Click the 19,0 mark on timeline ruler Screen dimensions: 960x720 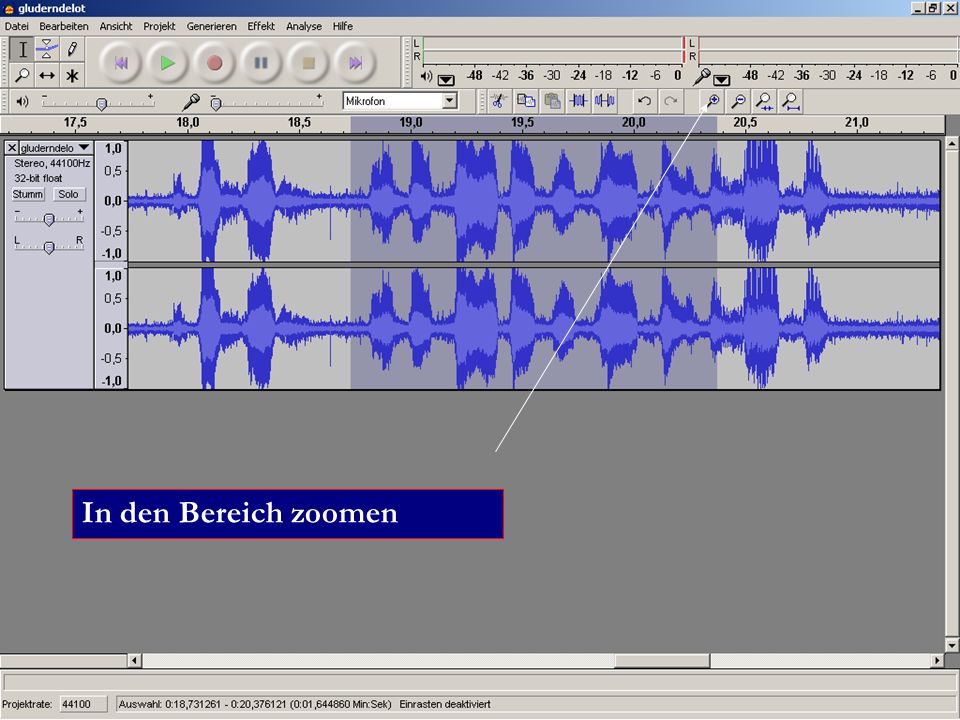(x=410, y=122)
